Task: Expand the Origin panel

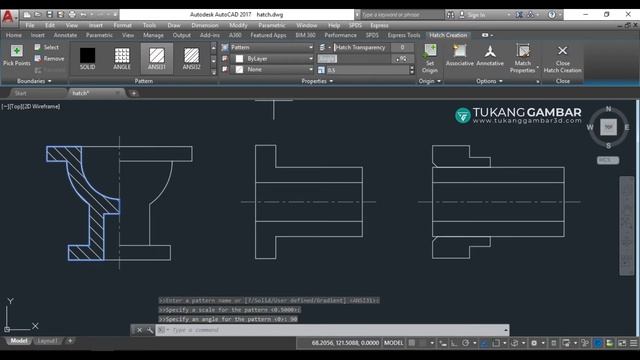Action: point(430,81)
